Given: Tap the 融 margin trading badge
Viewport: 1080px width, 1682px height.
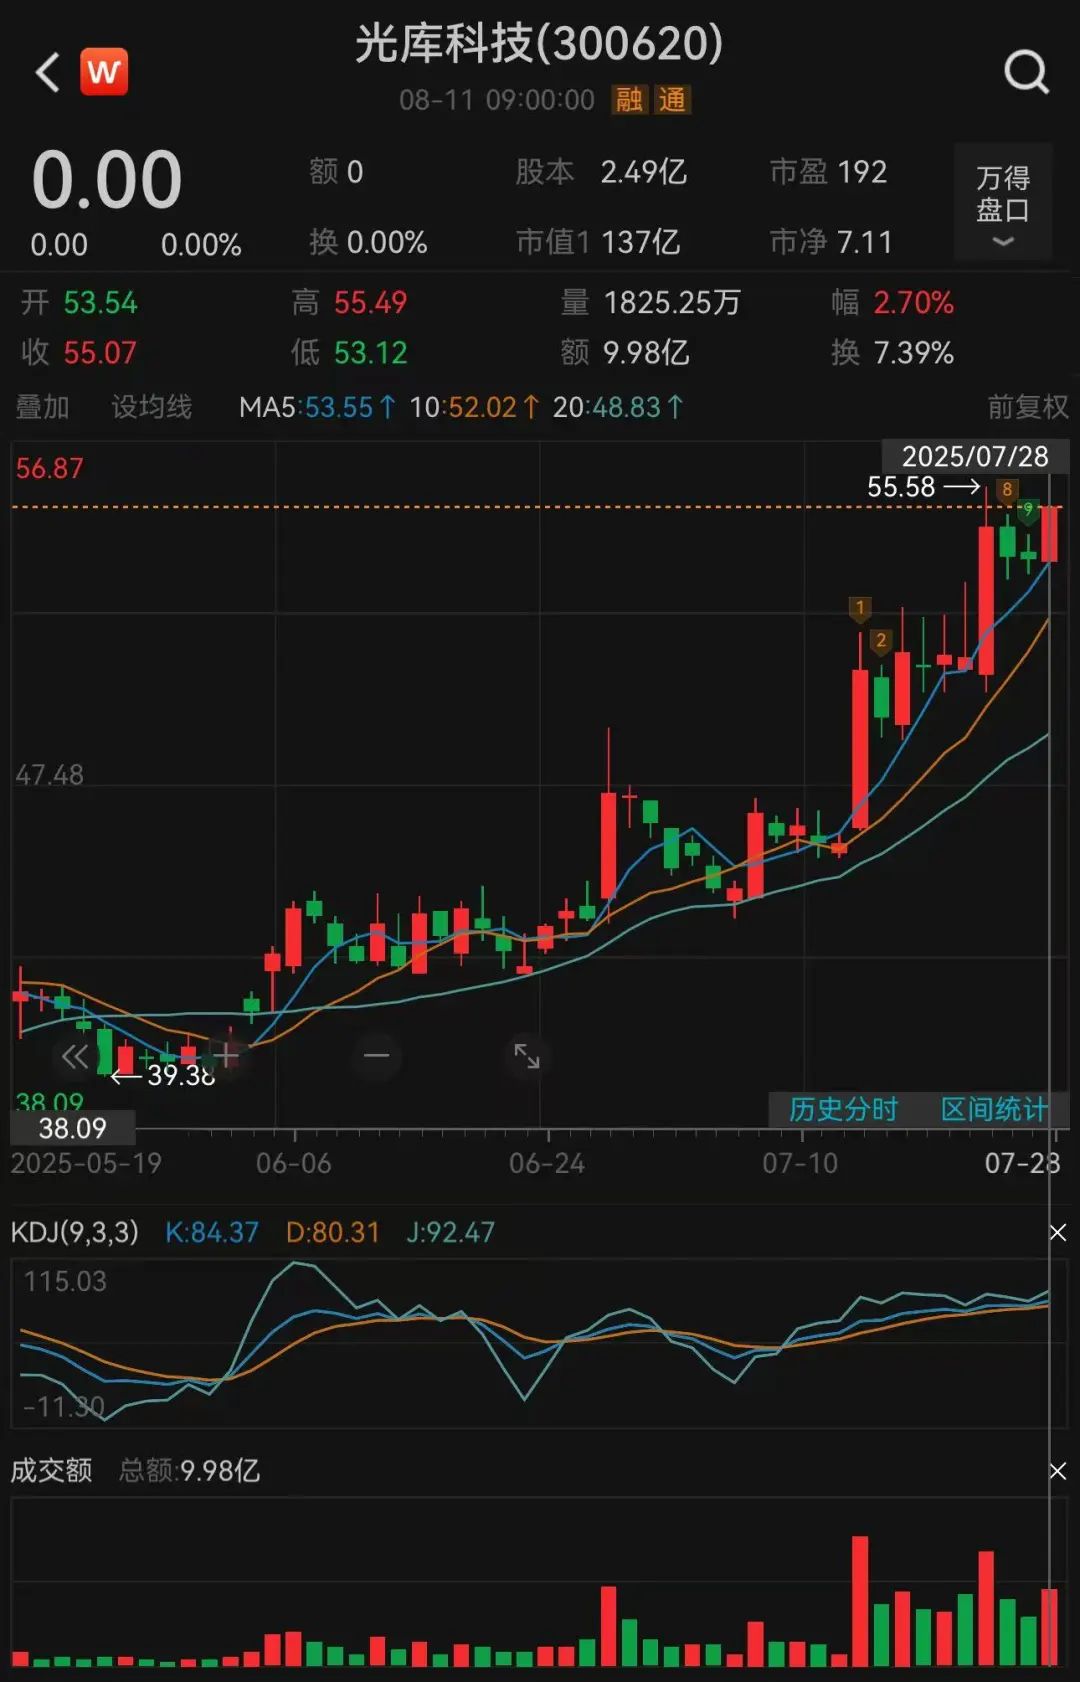Looking at the screenshot, I should pos(629,100).
